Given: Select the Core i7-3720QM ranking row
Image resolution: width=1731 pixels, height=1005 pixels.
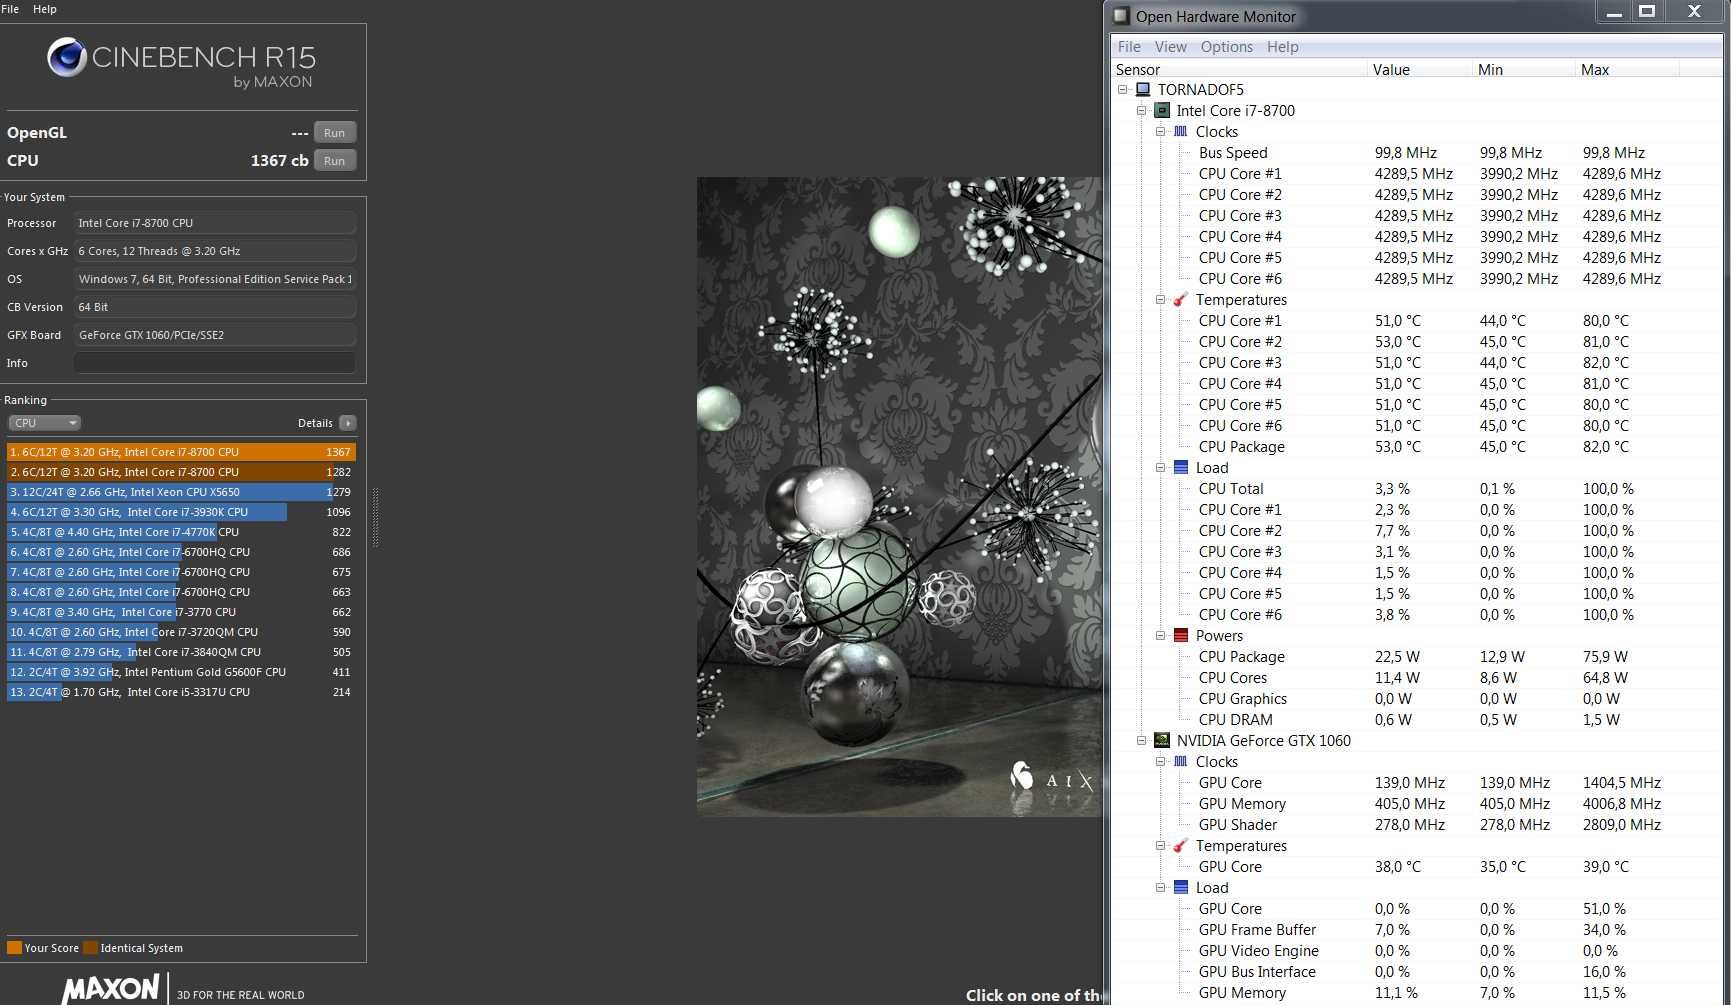Looking at the screenshot, I should tap(181, 632).
